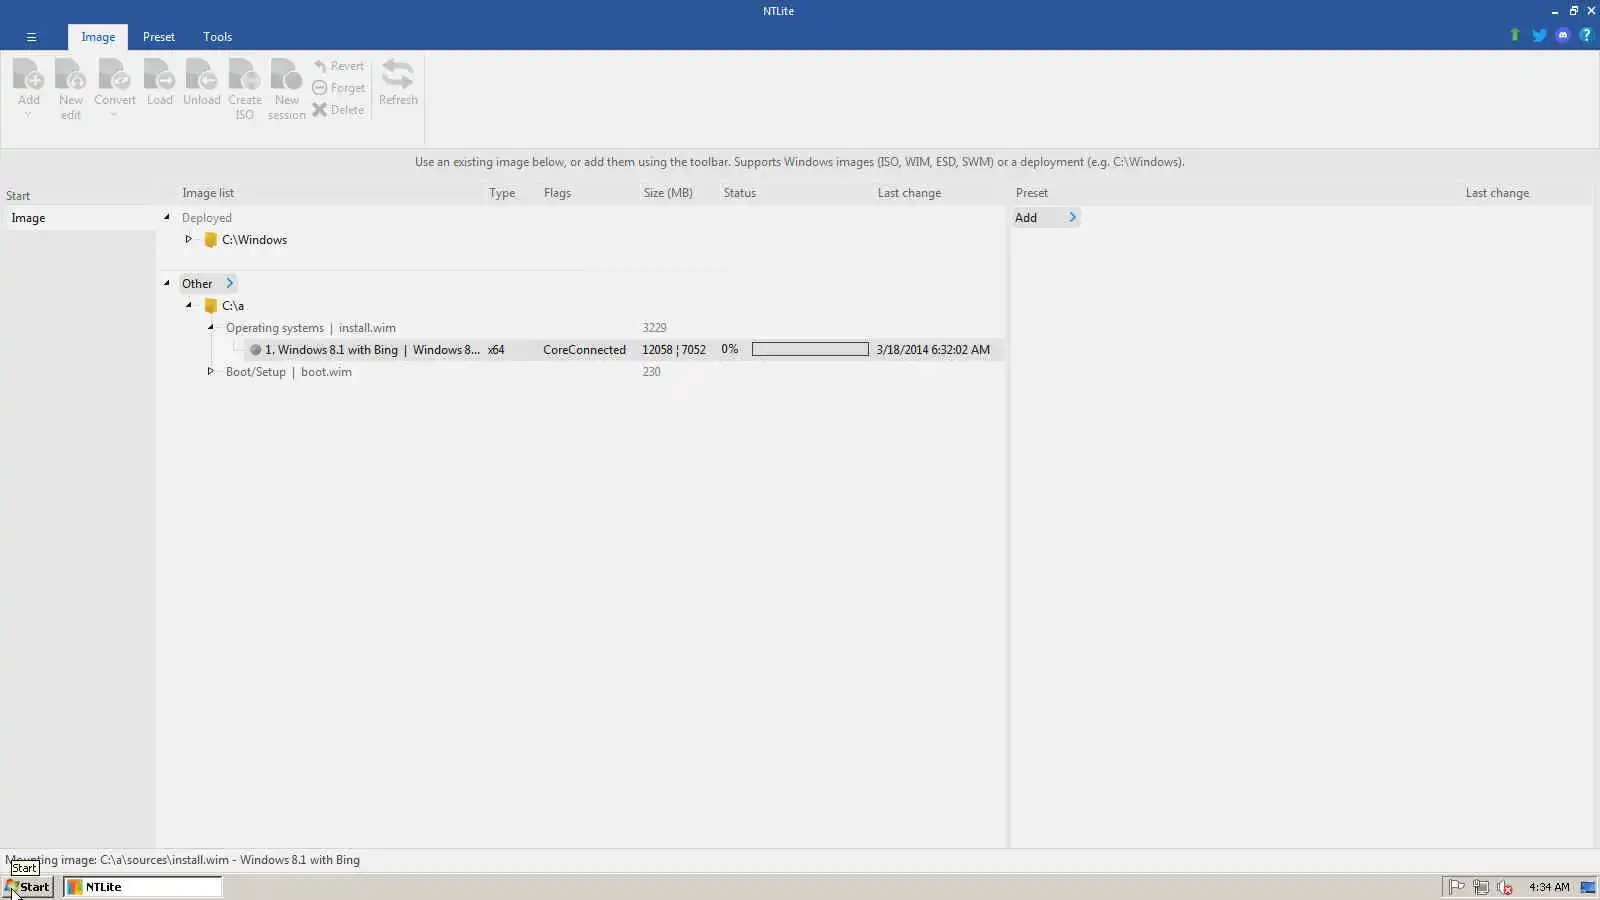
Task: Click the Revert toolbar button
Action: coord(338,66)
